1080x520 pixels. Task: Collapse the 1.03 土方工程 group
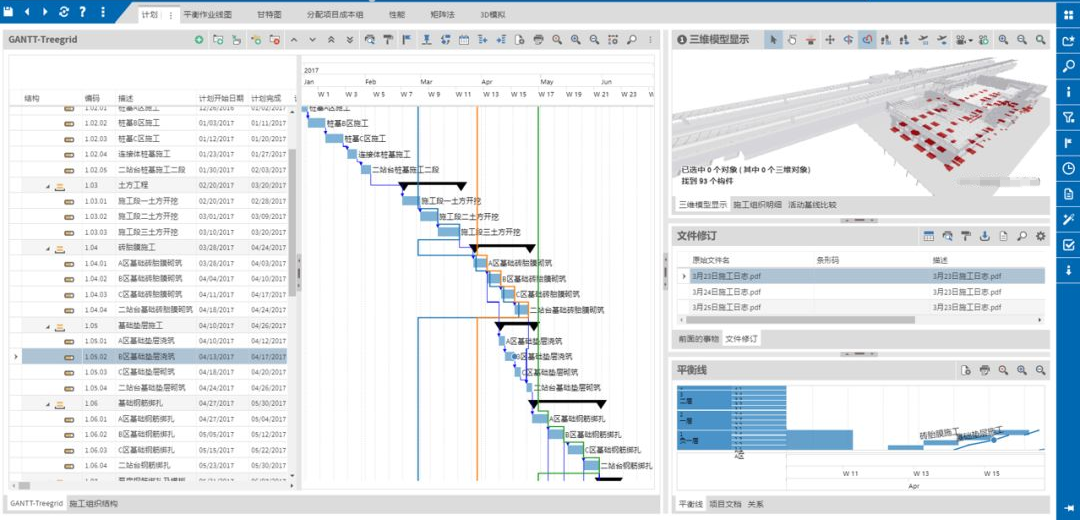[48, 185]
